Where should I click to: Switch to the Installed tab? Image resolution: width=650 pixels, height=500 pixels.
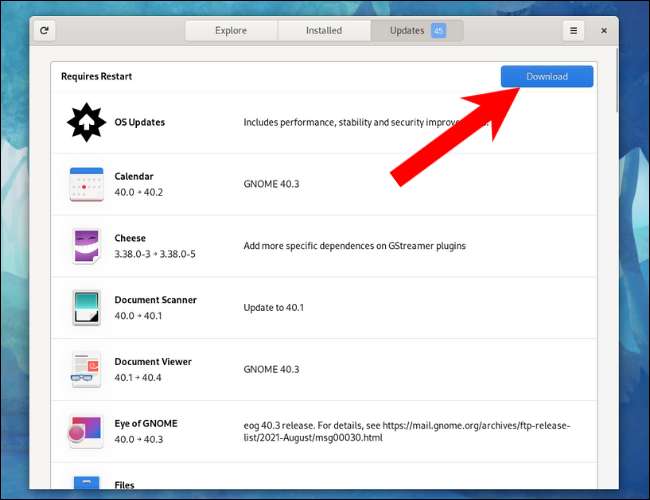tap(323, 31)
